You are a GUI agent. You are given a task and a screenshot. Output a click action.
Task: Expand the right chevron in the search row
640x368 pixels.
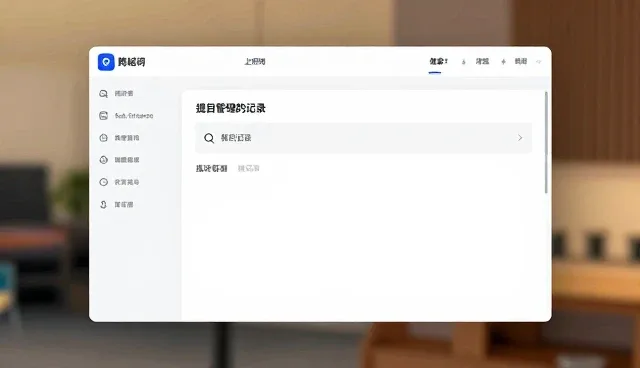520,138
